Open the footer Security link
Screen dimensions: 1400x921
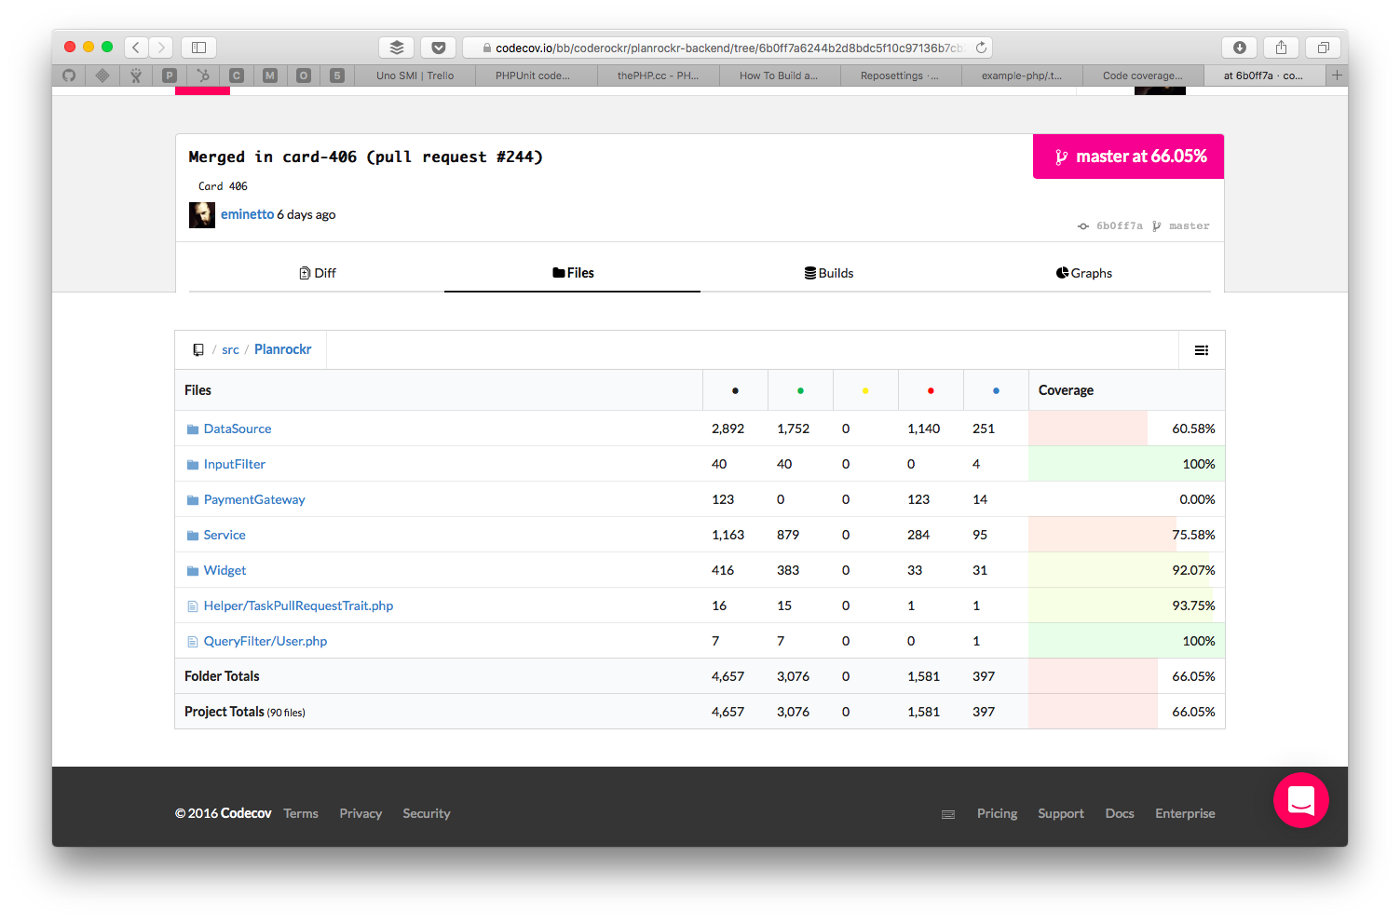[427, 814]
